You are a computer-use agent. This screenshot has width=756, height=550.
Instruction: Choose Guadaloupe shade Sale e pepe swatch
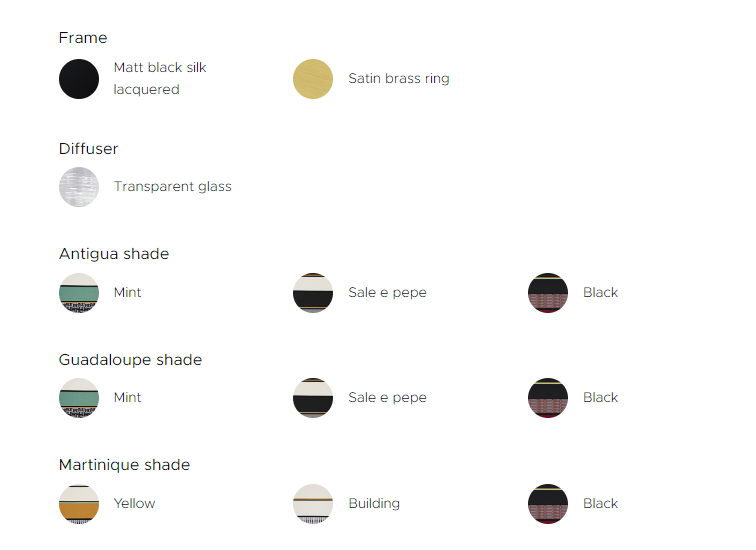coord(313,398)
